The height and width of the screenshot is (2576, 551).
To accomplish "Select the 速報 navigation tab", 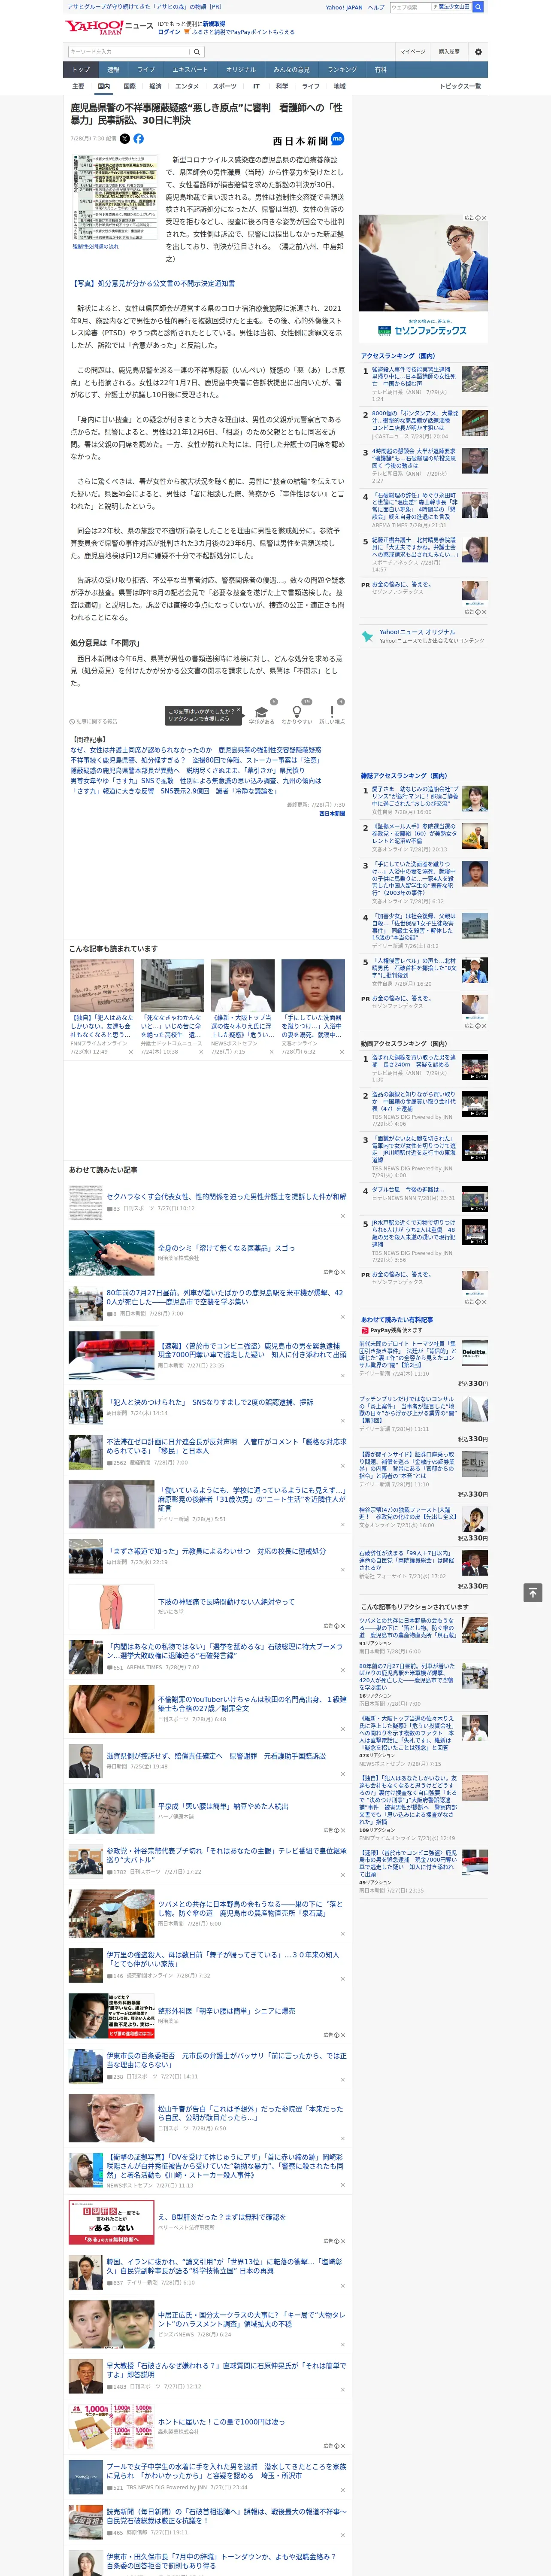I will (x=113, y=70).
